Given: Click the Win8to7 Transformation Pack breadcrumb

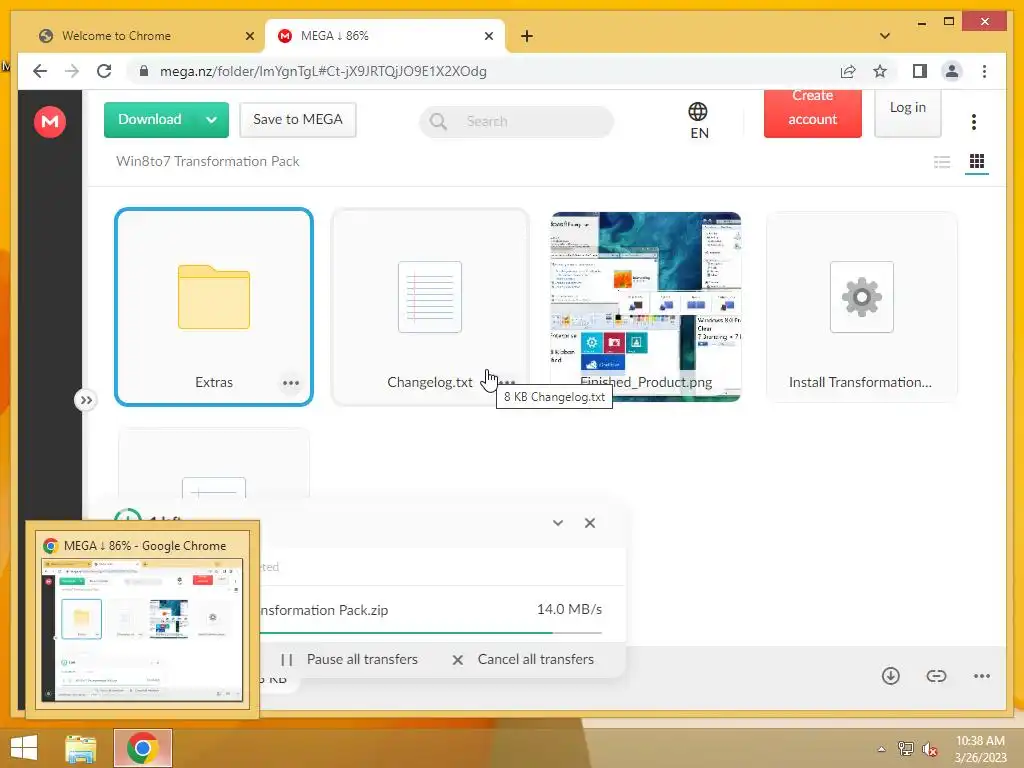Looking at the screenshot, I should click(x=208, y=161).
